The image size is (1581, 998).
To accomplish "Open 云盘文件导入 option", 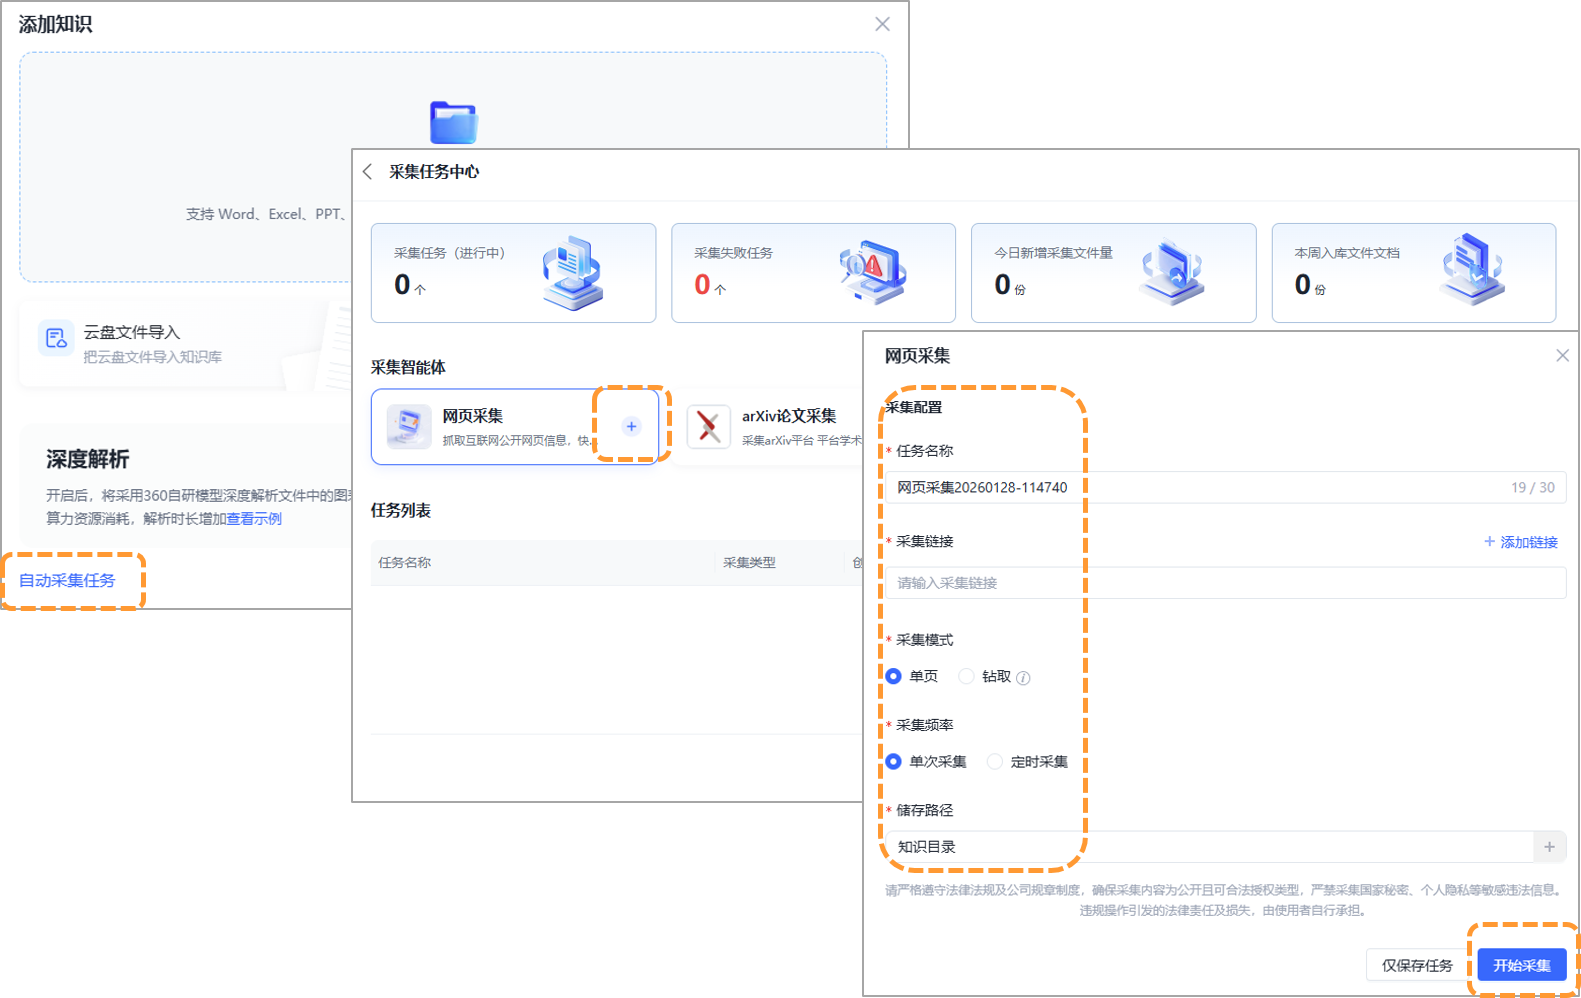I will pyautogui.click(x=185, y=343).
